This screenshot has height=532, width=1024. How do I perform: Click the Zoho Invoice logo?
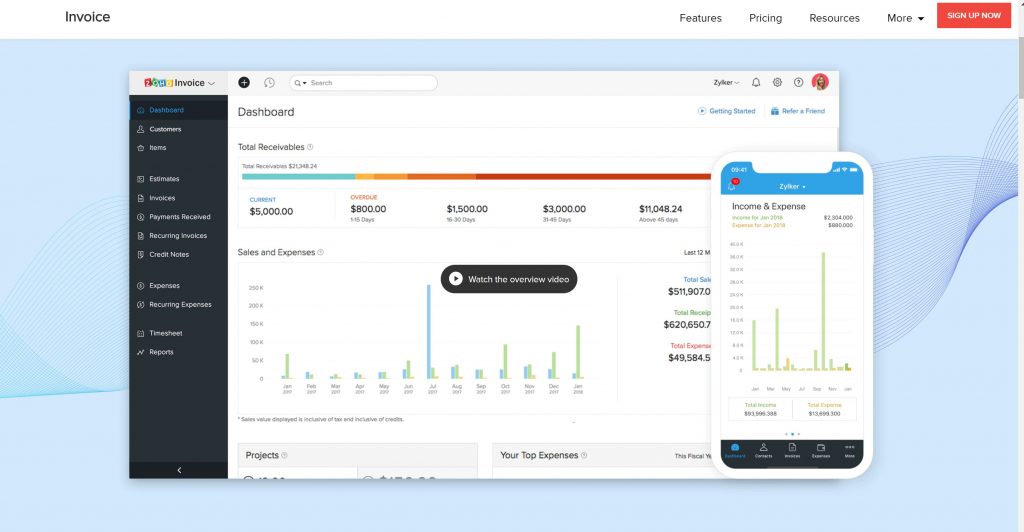tap(174, 83)
